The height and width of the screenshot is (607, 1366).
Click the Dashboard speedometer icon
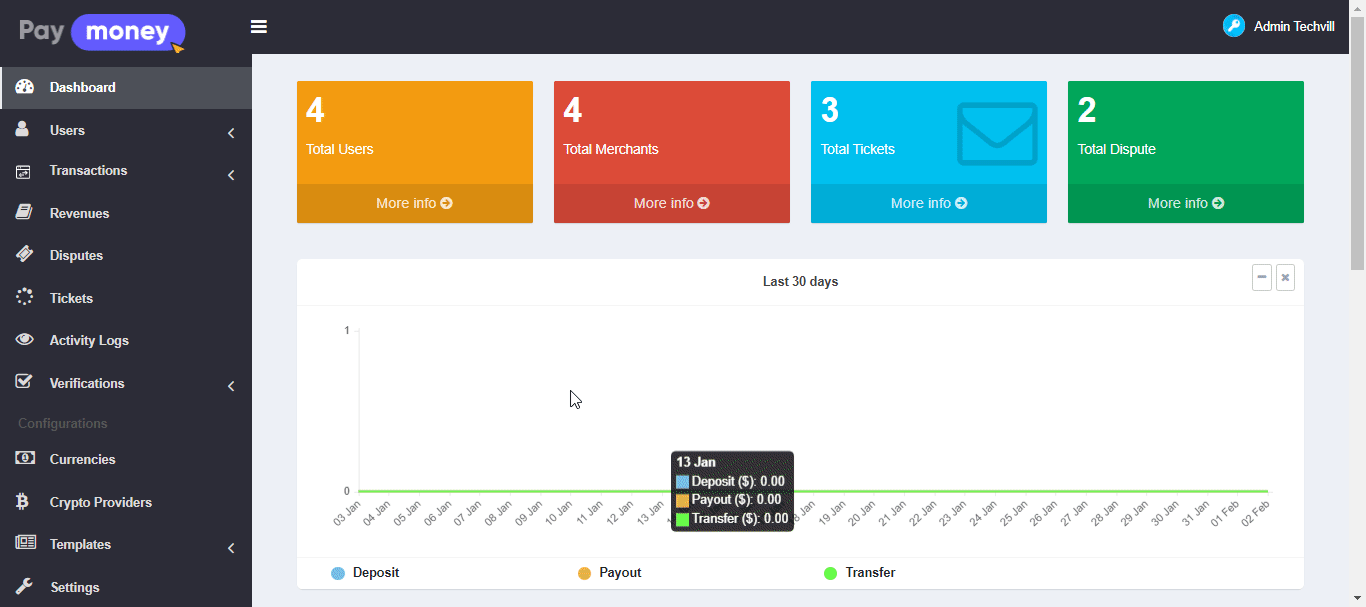pyautogui.click(x=25, y=87)
